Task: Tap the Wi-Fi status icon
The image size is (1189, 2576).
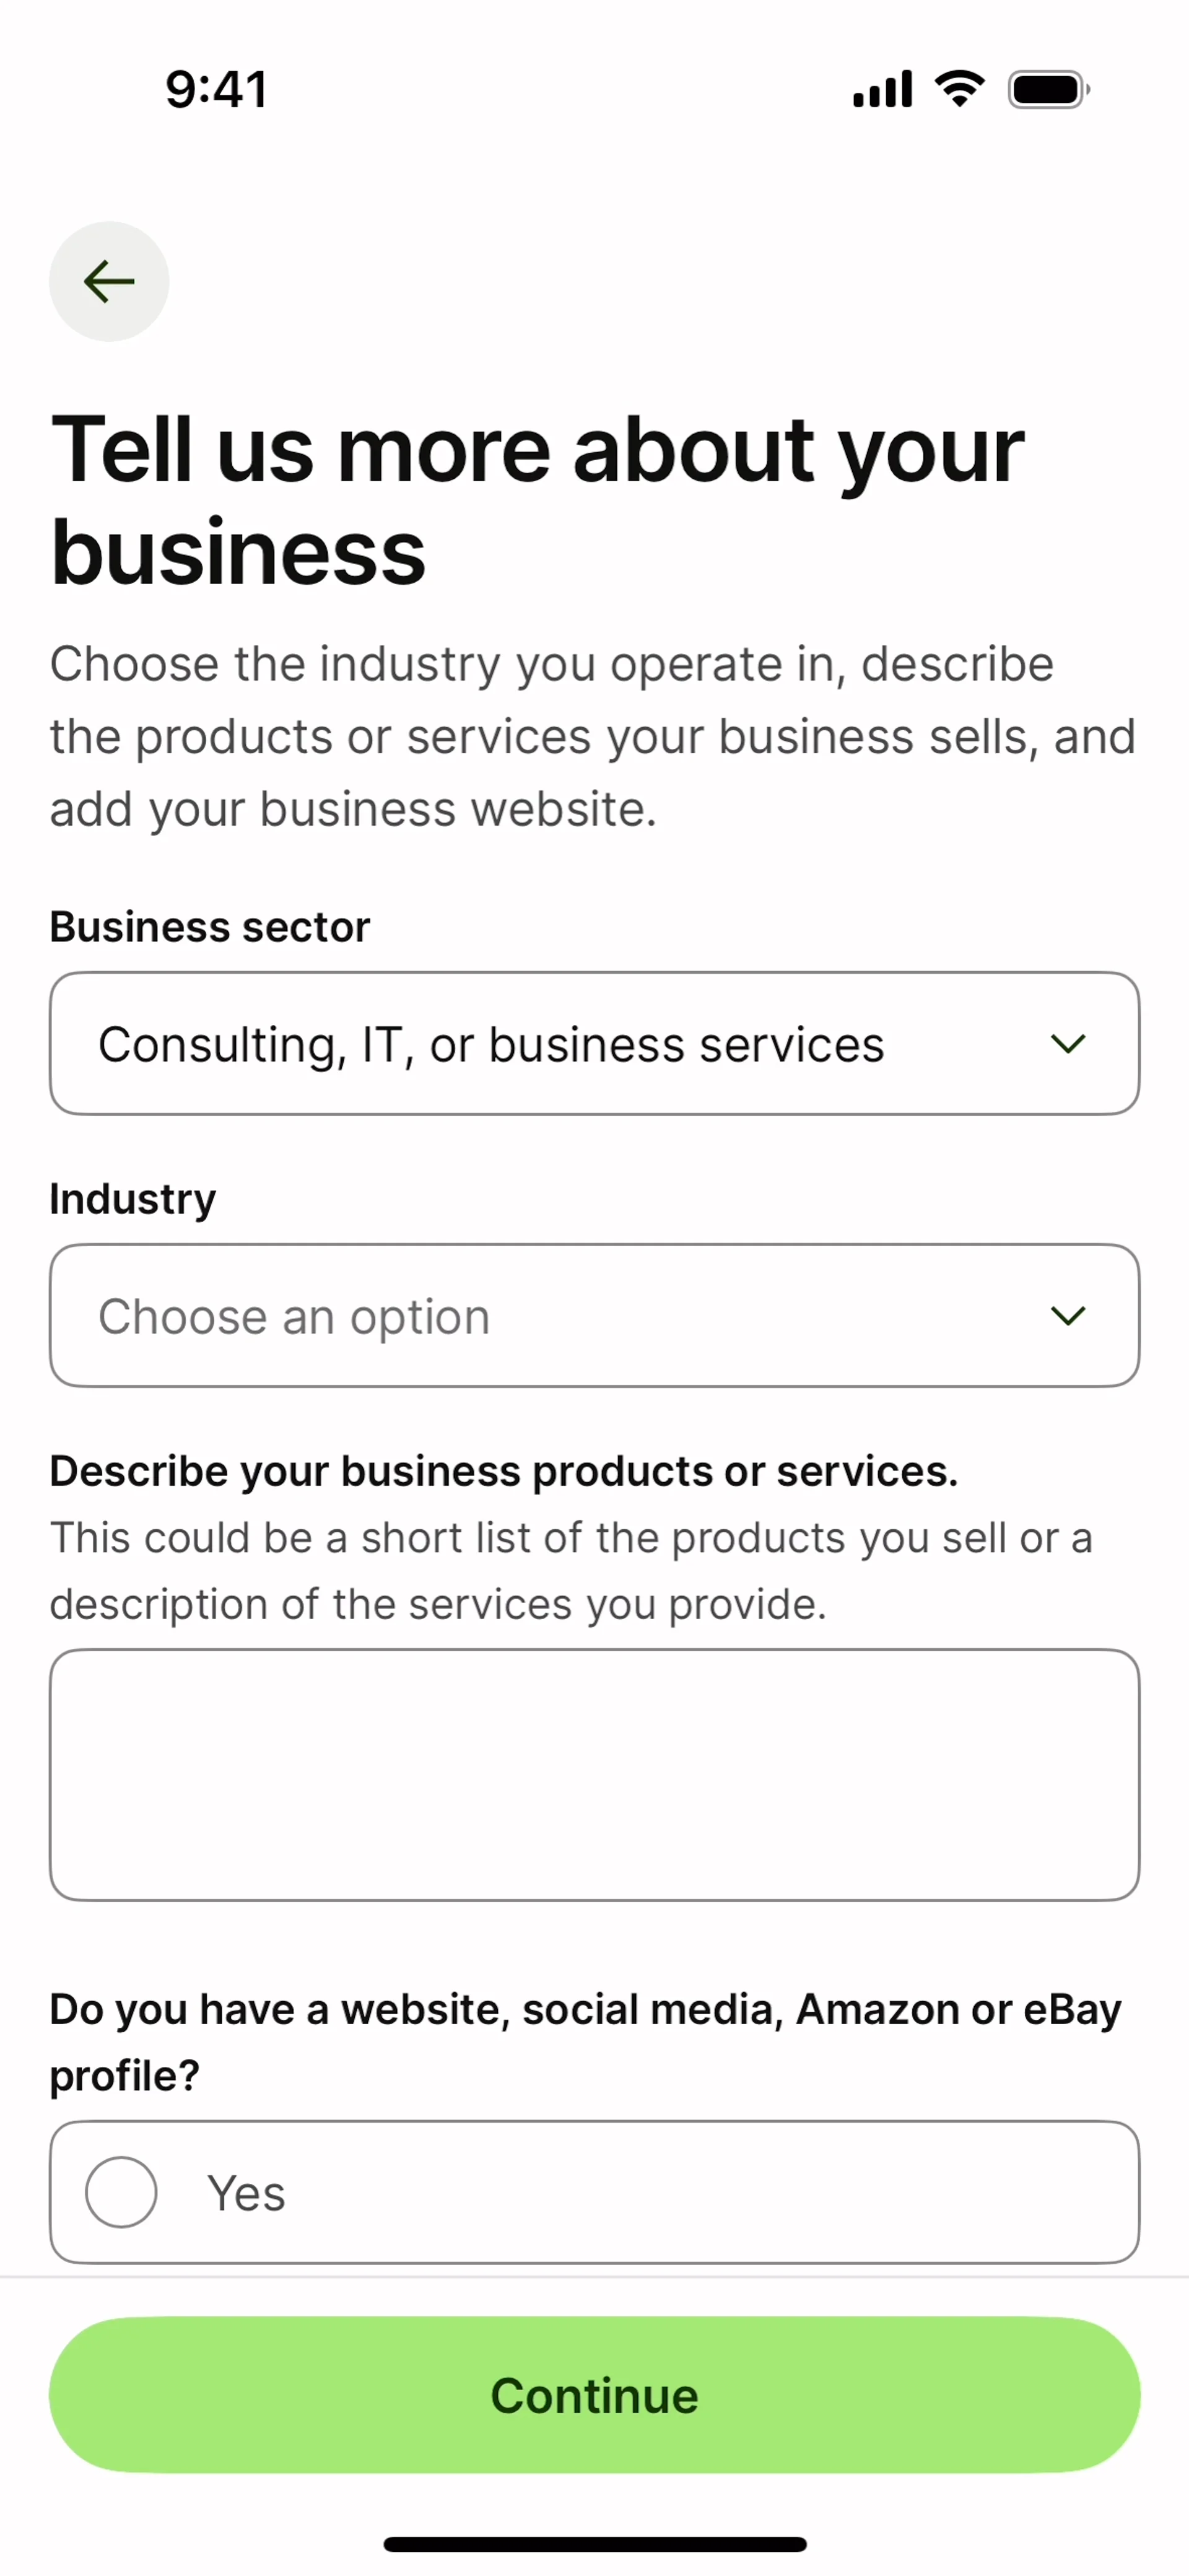Action: (x=959, y=89)
